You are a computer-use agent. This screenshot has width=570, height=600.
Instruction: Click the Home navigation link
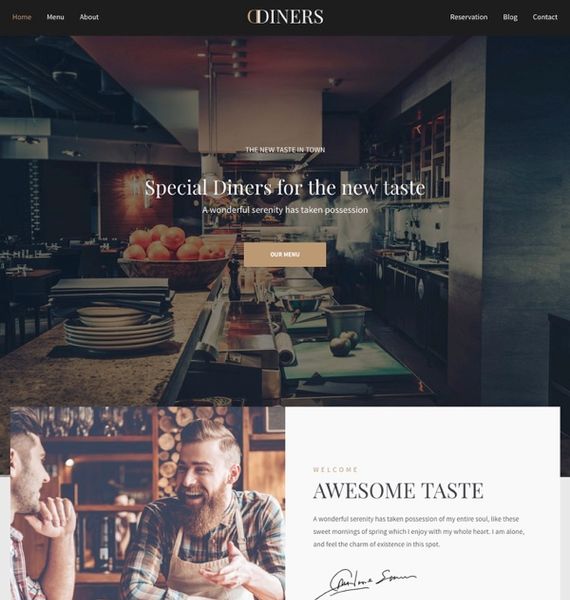point(21,17)
